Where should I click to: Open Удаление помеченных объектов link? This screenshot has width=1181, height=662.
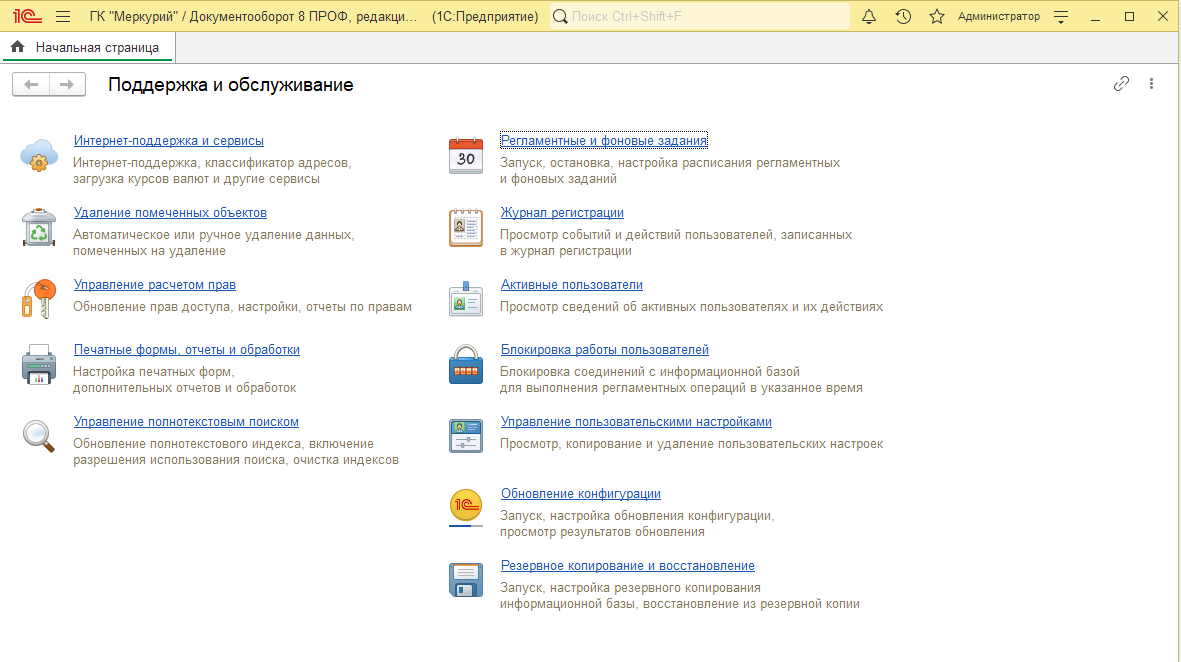[170, 213]
